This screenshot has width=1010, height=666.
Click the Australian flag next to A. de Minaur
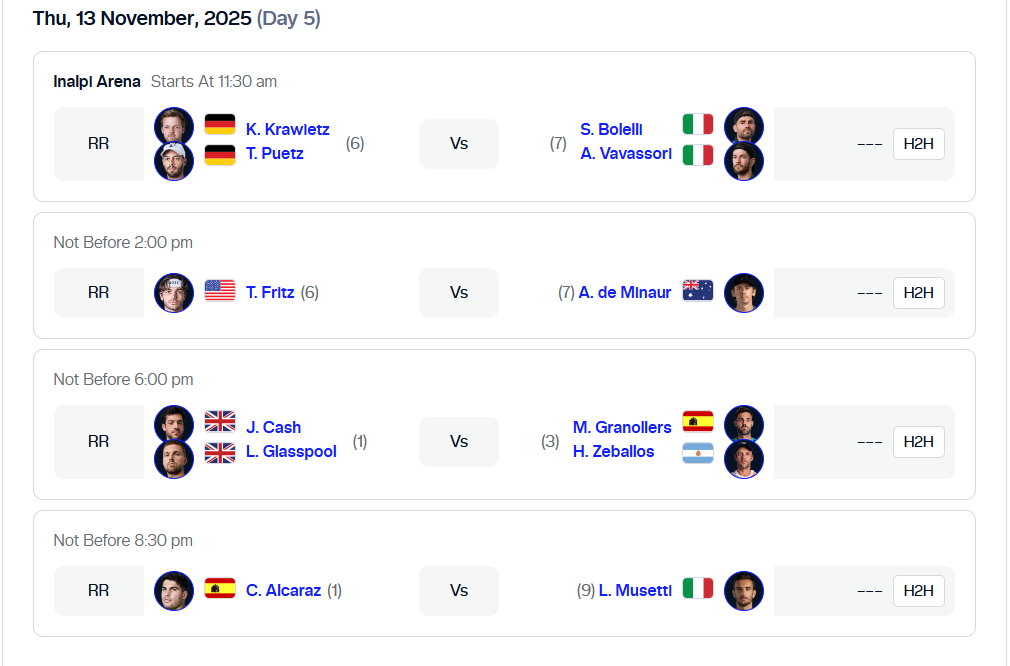(x=698, y=291)
